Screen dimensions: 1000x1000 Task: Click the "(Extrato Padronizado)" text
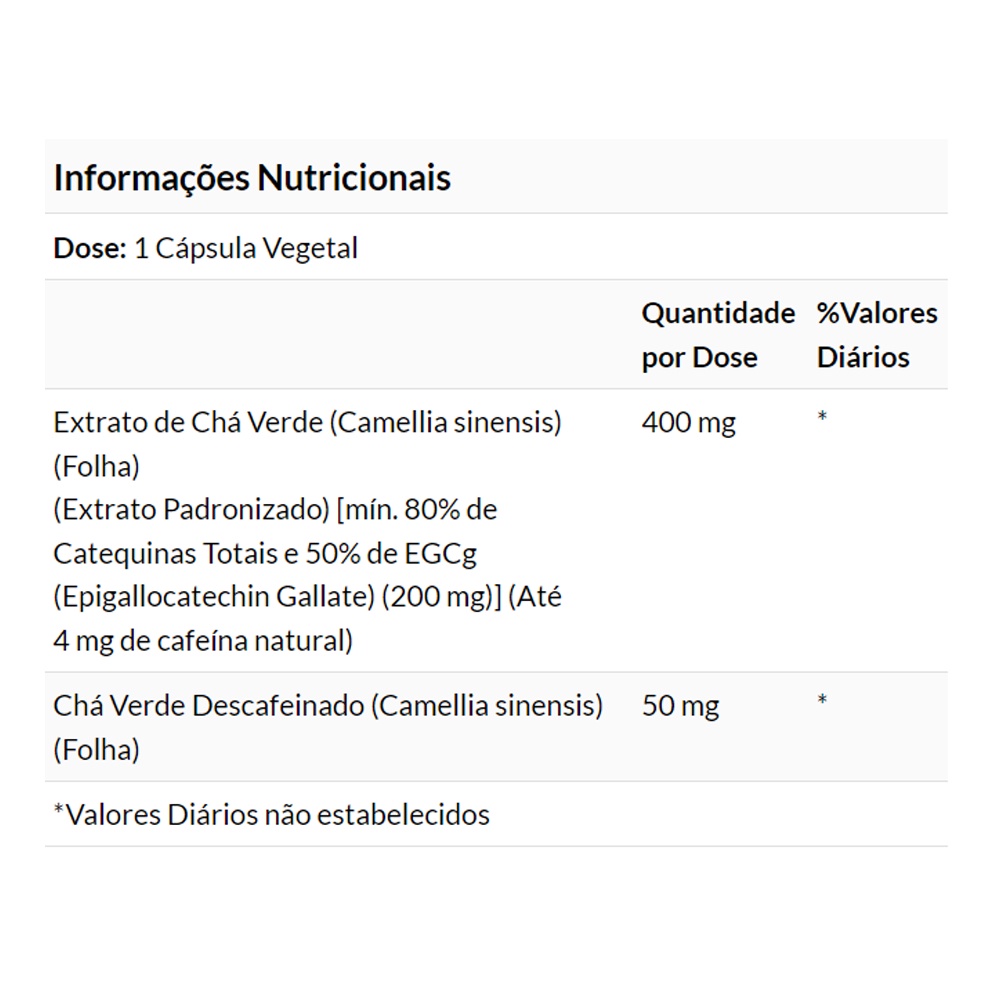click(x=191, y=510)
